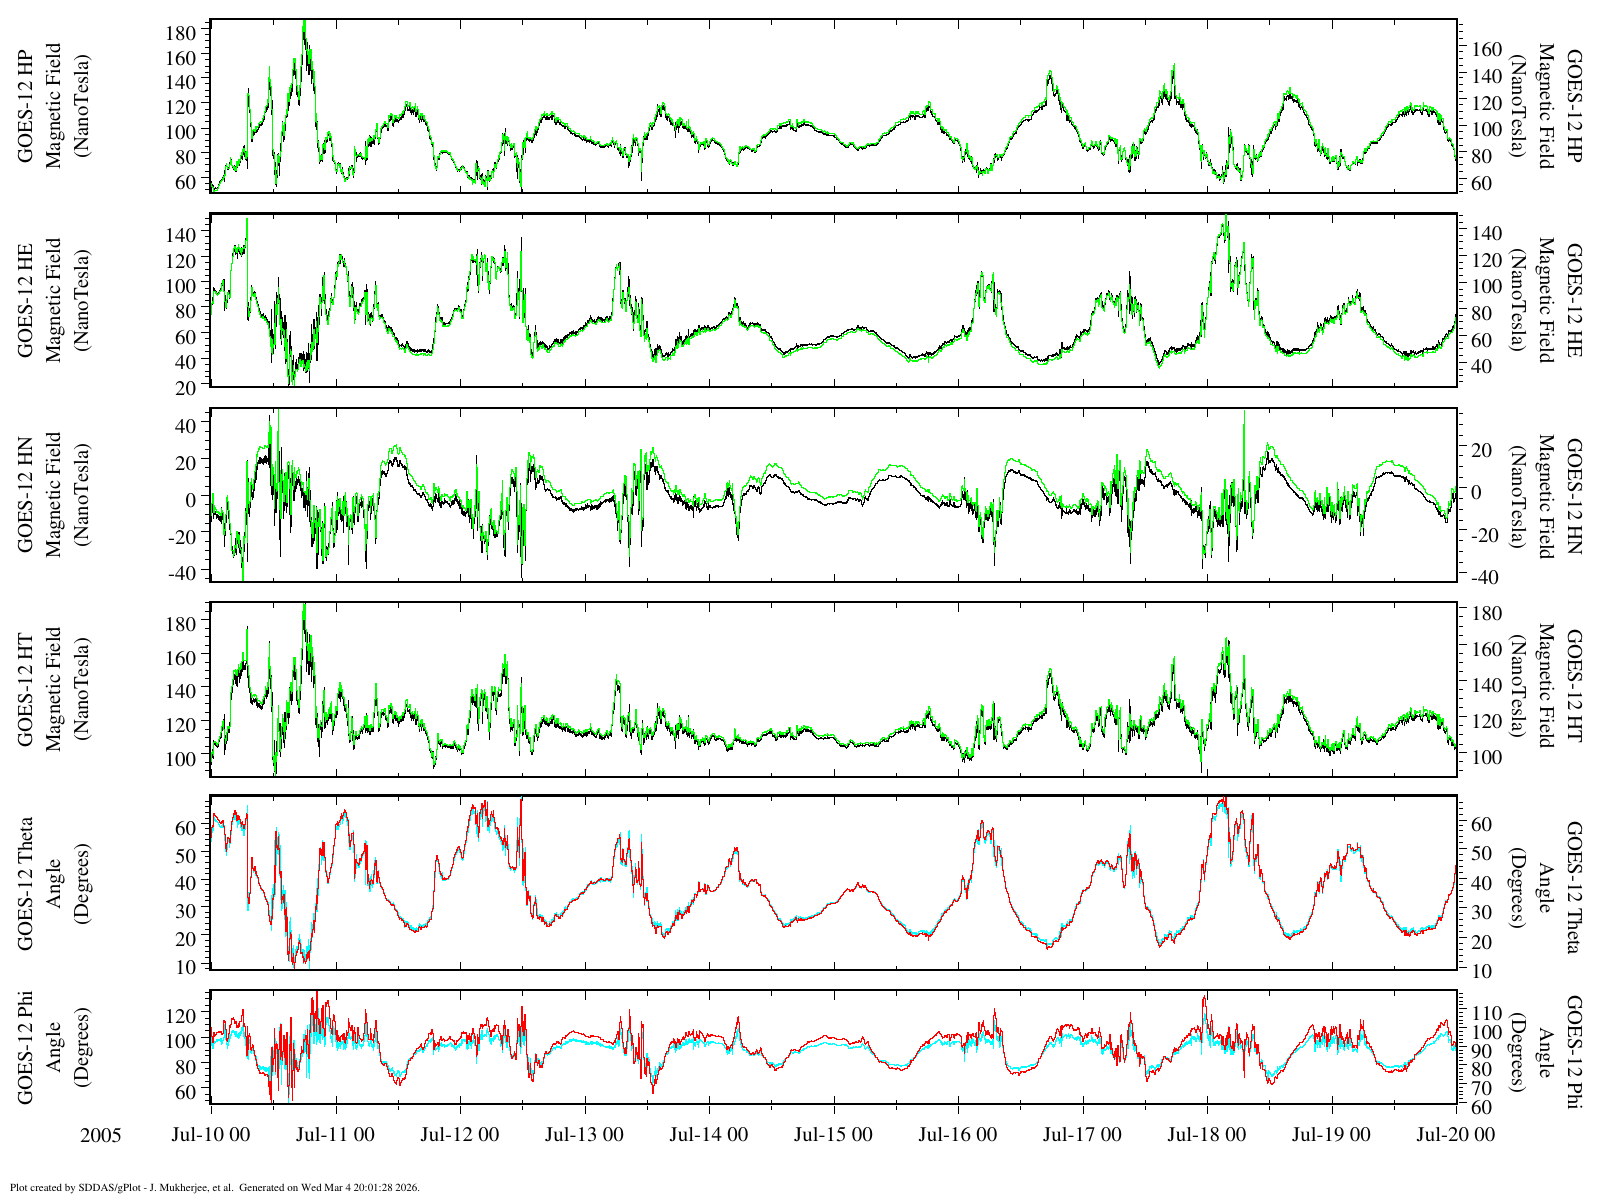Click the Jul-20 00 end date label

pos(1455,1135)
